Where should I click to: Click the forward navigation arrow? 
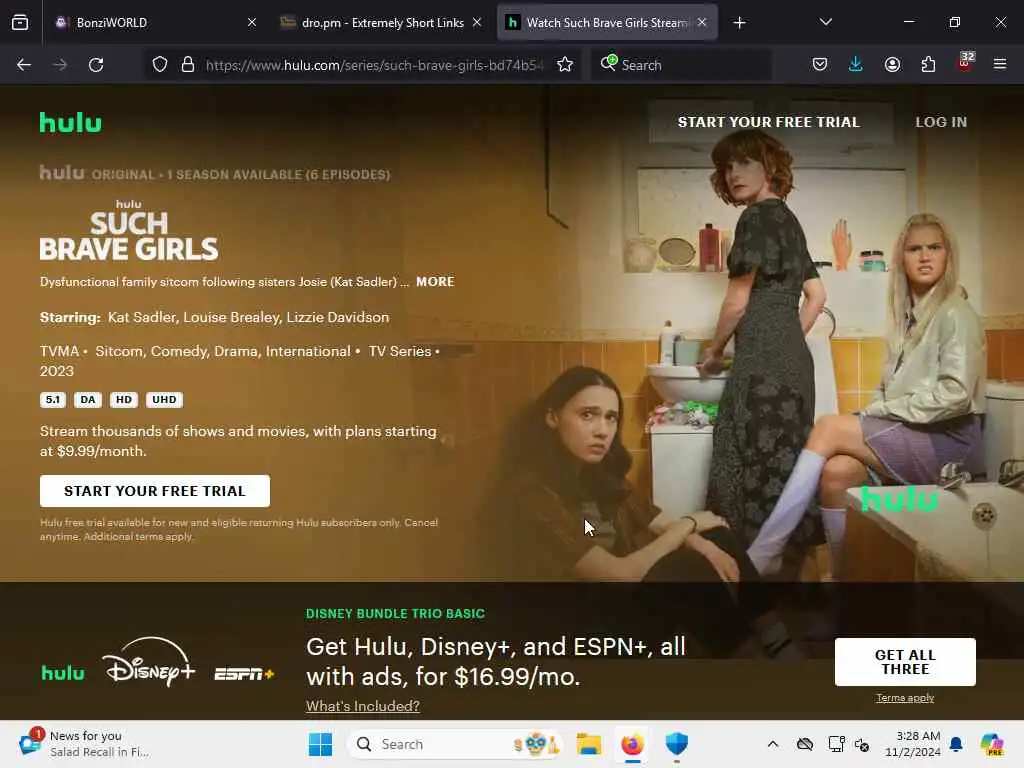[60, 65]
